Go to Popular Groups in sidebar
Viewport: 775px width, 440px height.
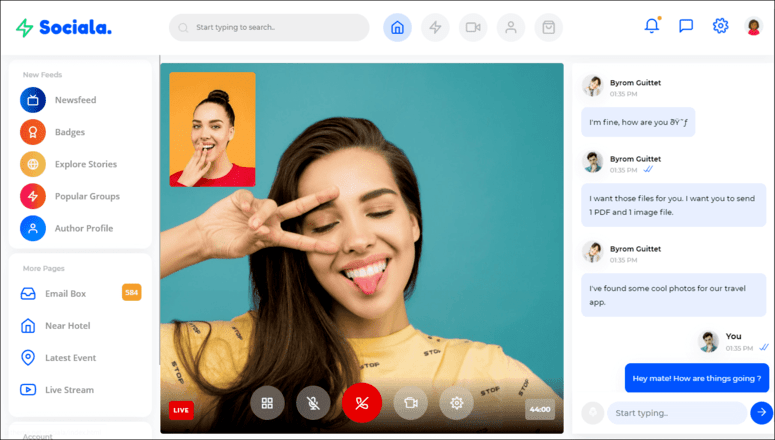point(86,196)
